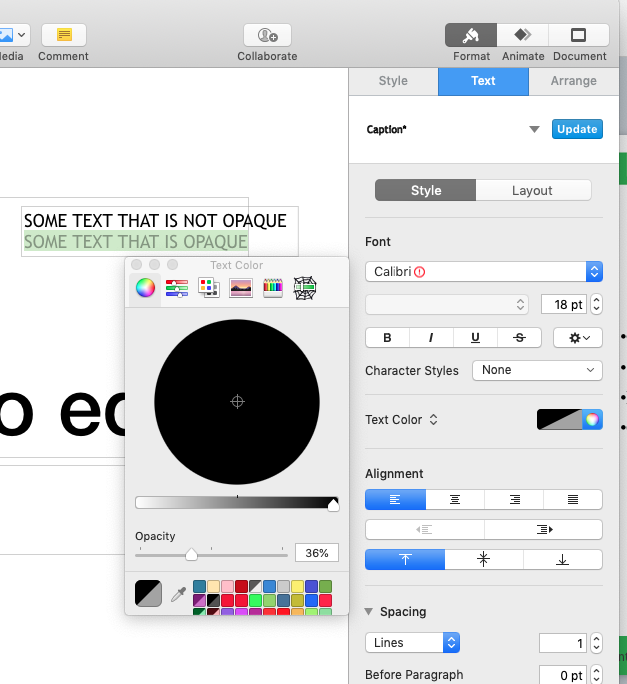Click the line spacing value field

tap(562, 643)
